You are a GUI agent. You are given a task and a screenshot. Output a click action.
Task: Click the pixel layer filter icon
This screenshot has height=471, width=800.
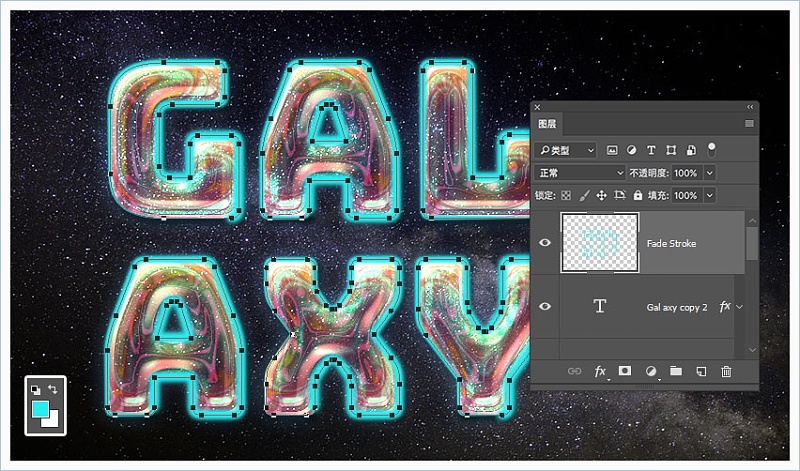coord(612,150)
